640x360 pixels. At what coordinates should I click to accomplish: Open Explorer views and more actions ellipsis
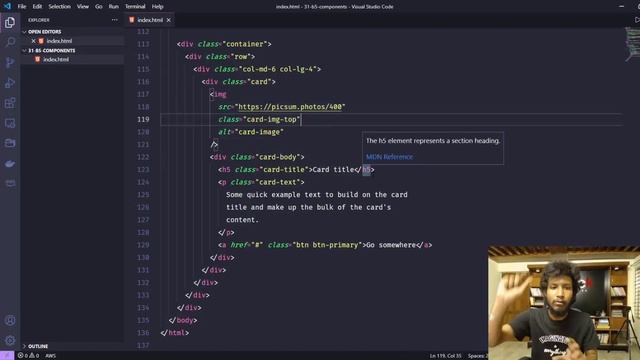point(114,20)
